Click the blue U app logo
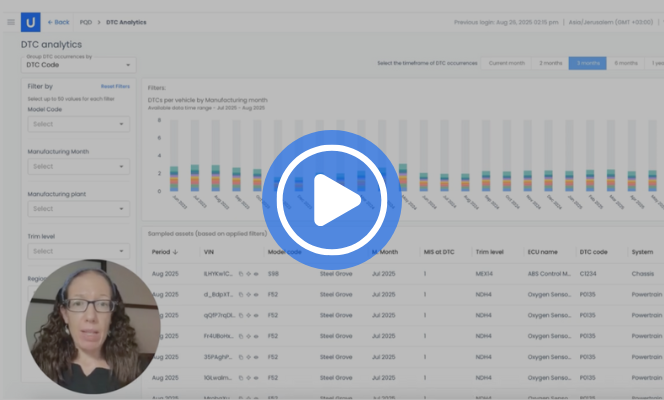 coord(31,20)
